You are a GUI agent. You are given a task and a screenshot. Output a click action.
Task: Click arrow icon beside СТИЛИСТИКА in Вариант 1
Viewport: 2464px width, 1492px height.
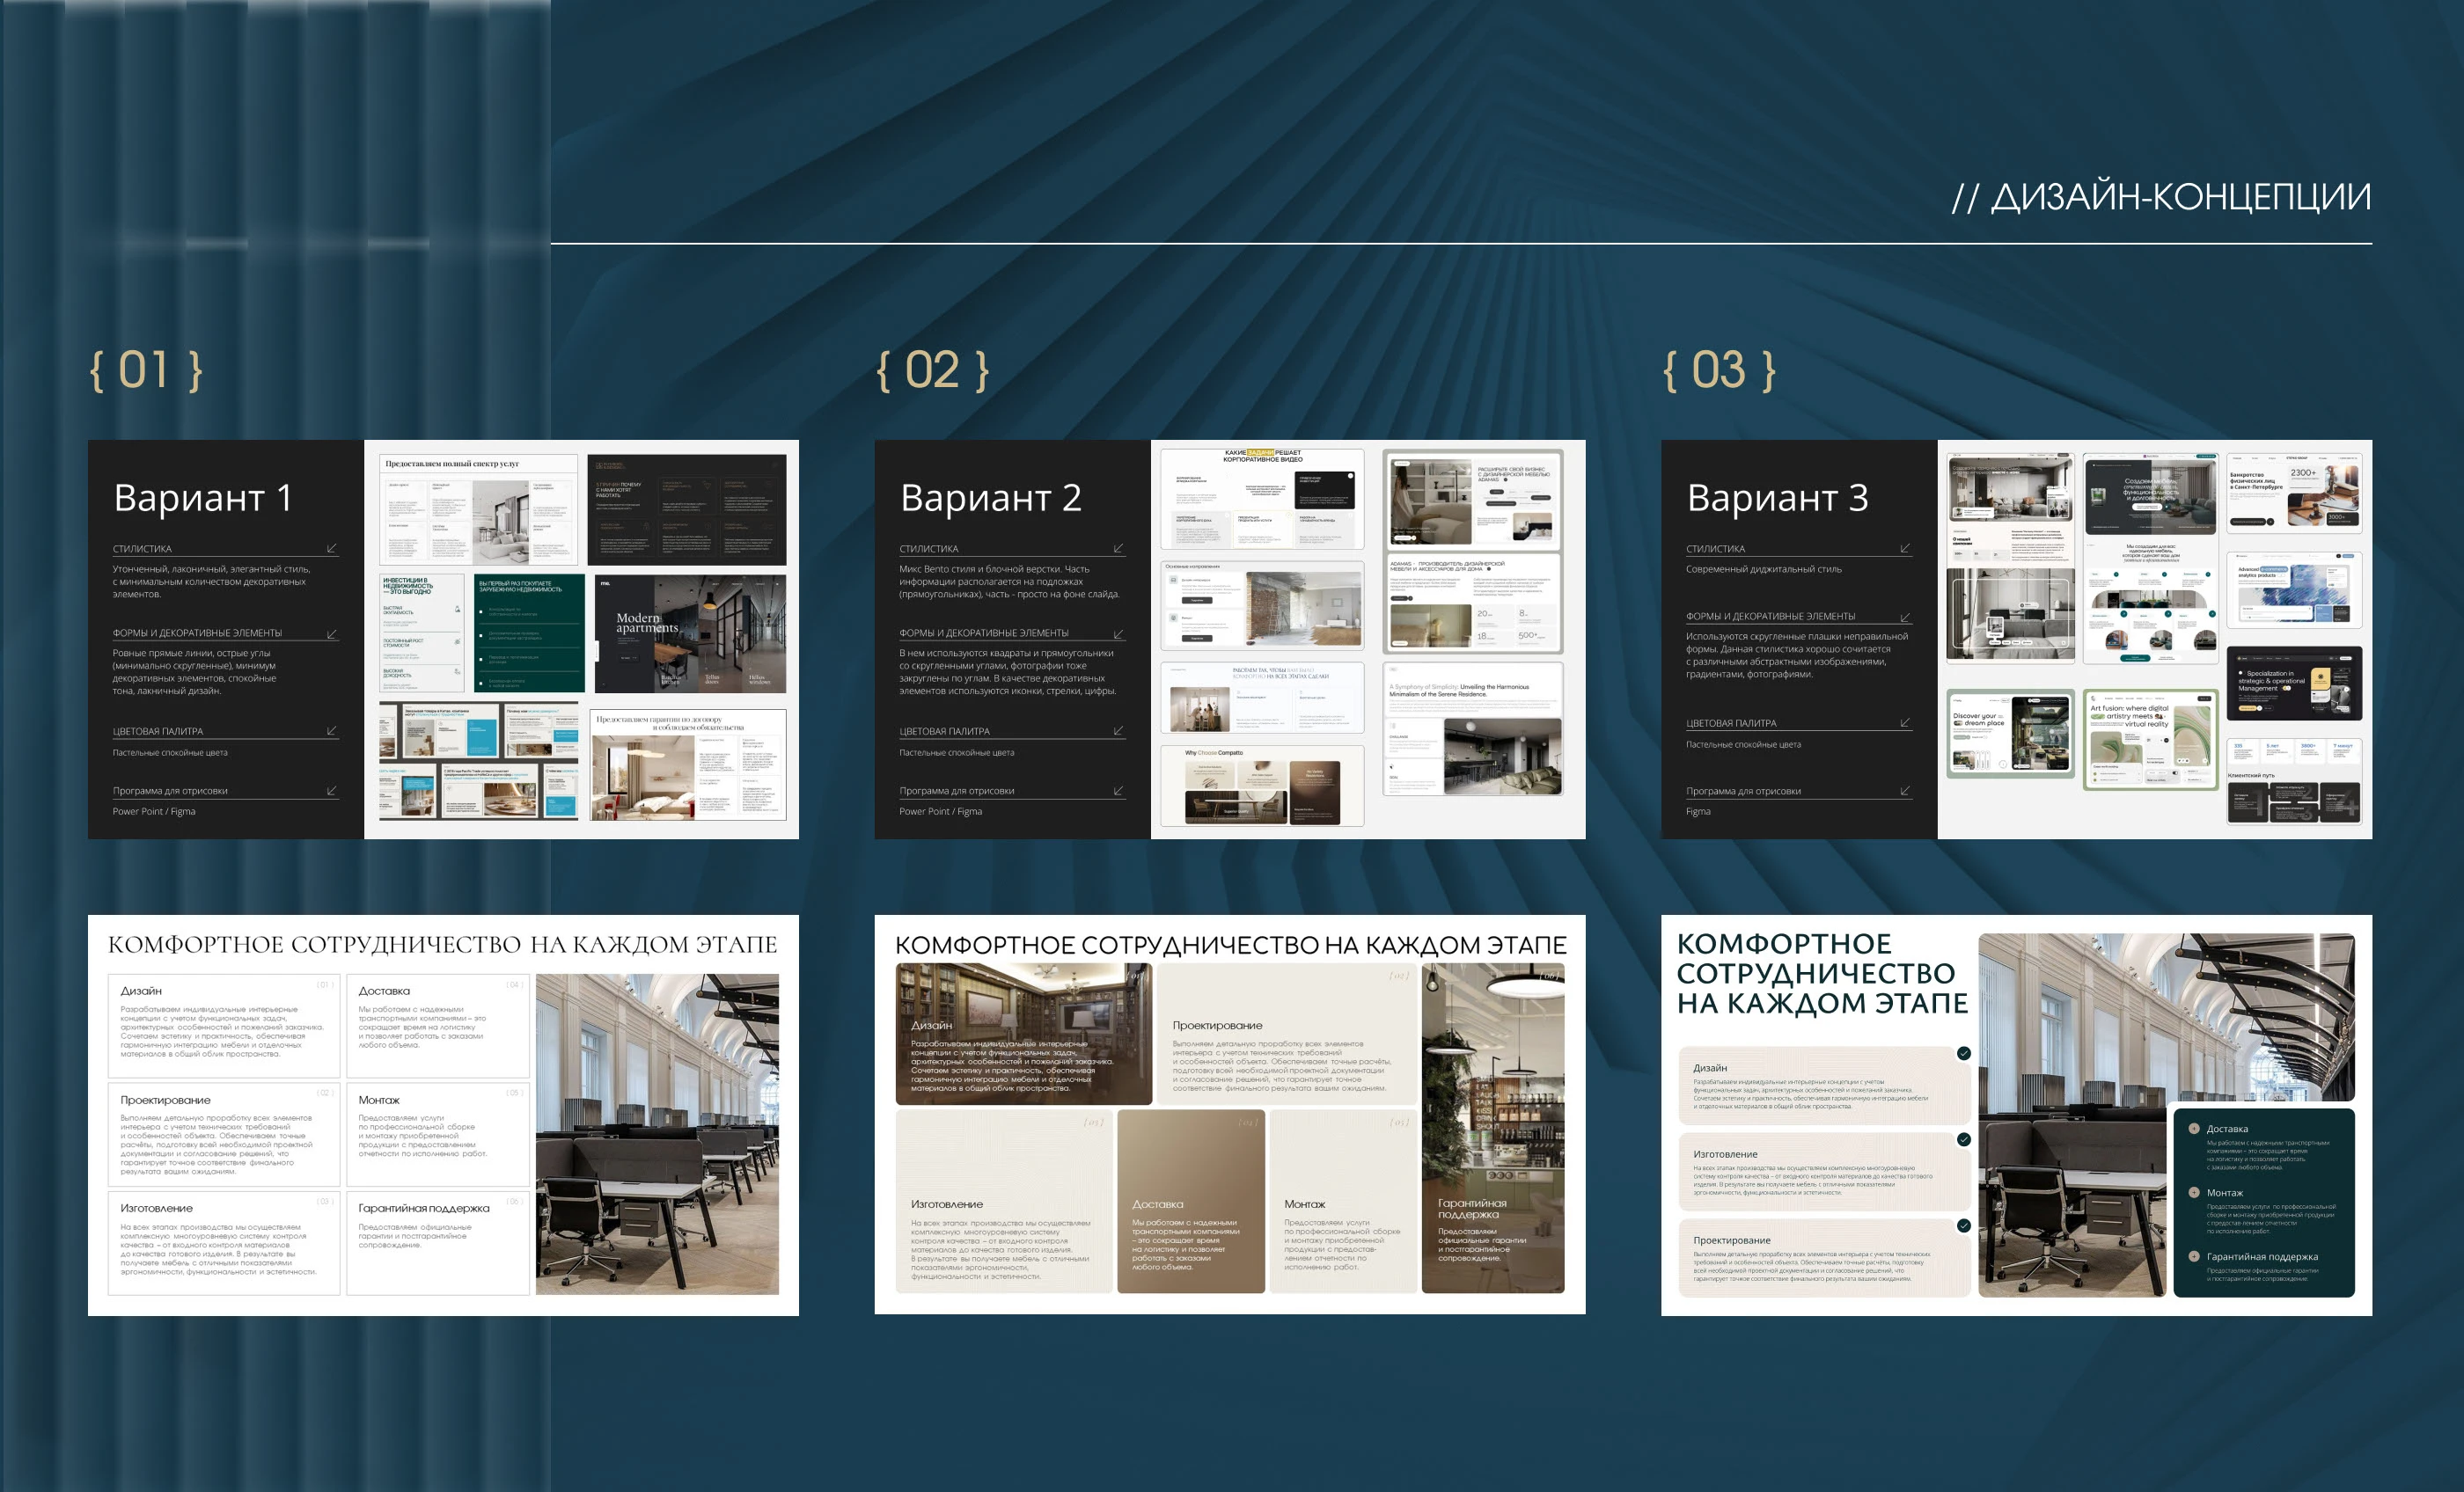(332, 548)
